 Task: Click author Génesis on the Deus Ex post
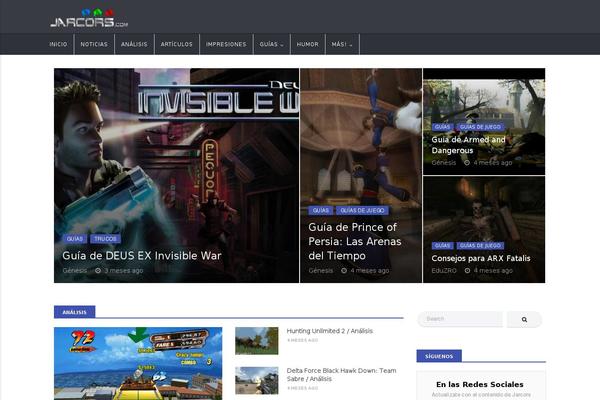(x=75, y=271)
